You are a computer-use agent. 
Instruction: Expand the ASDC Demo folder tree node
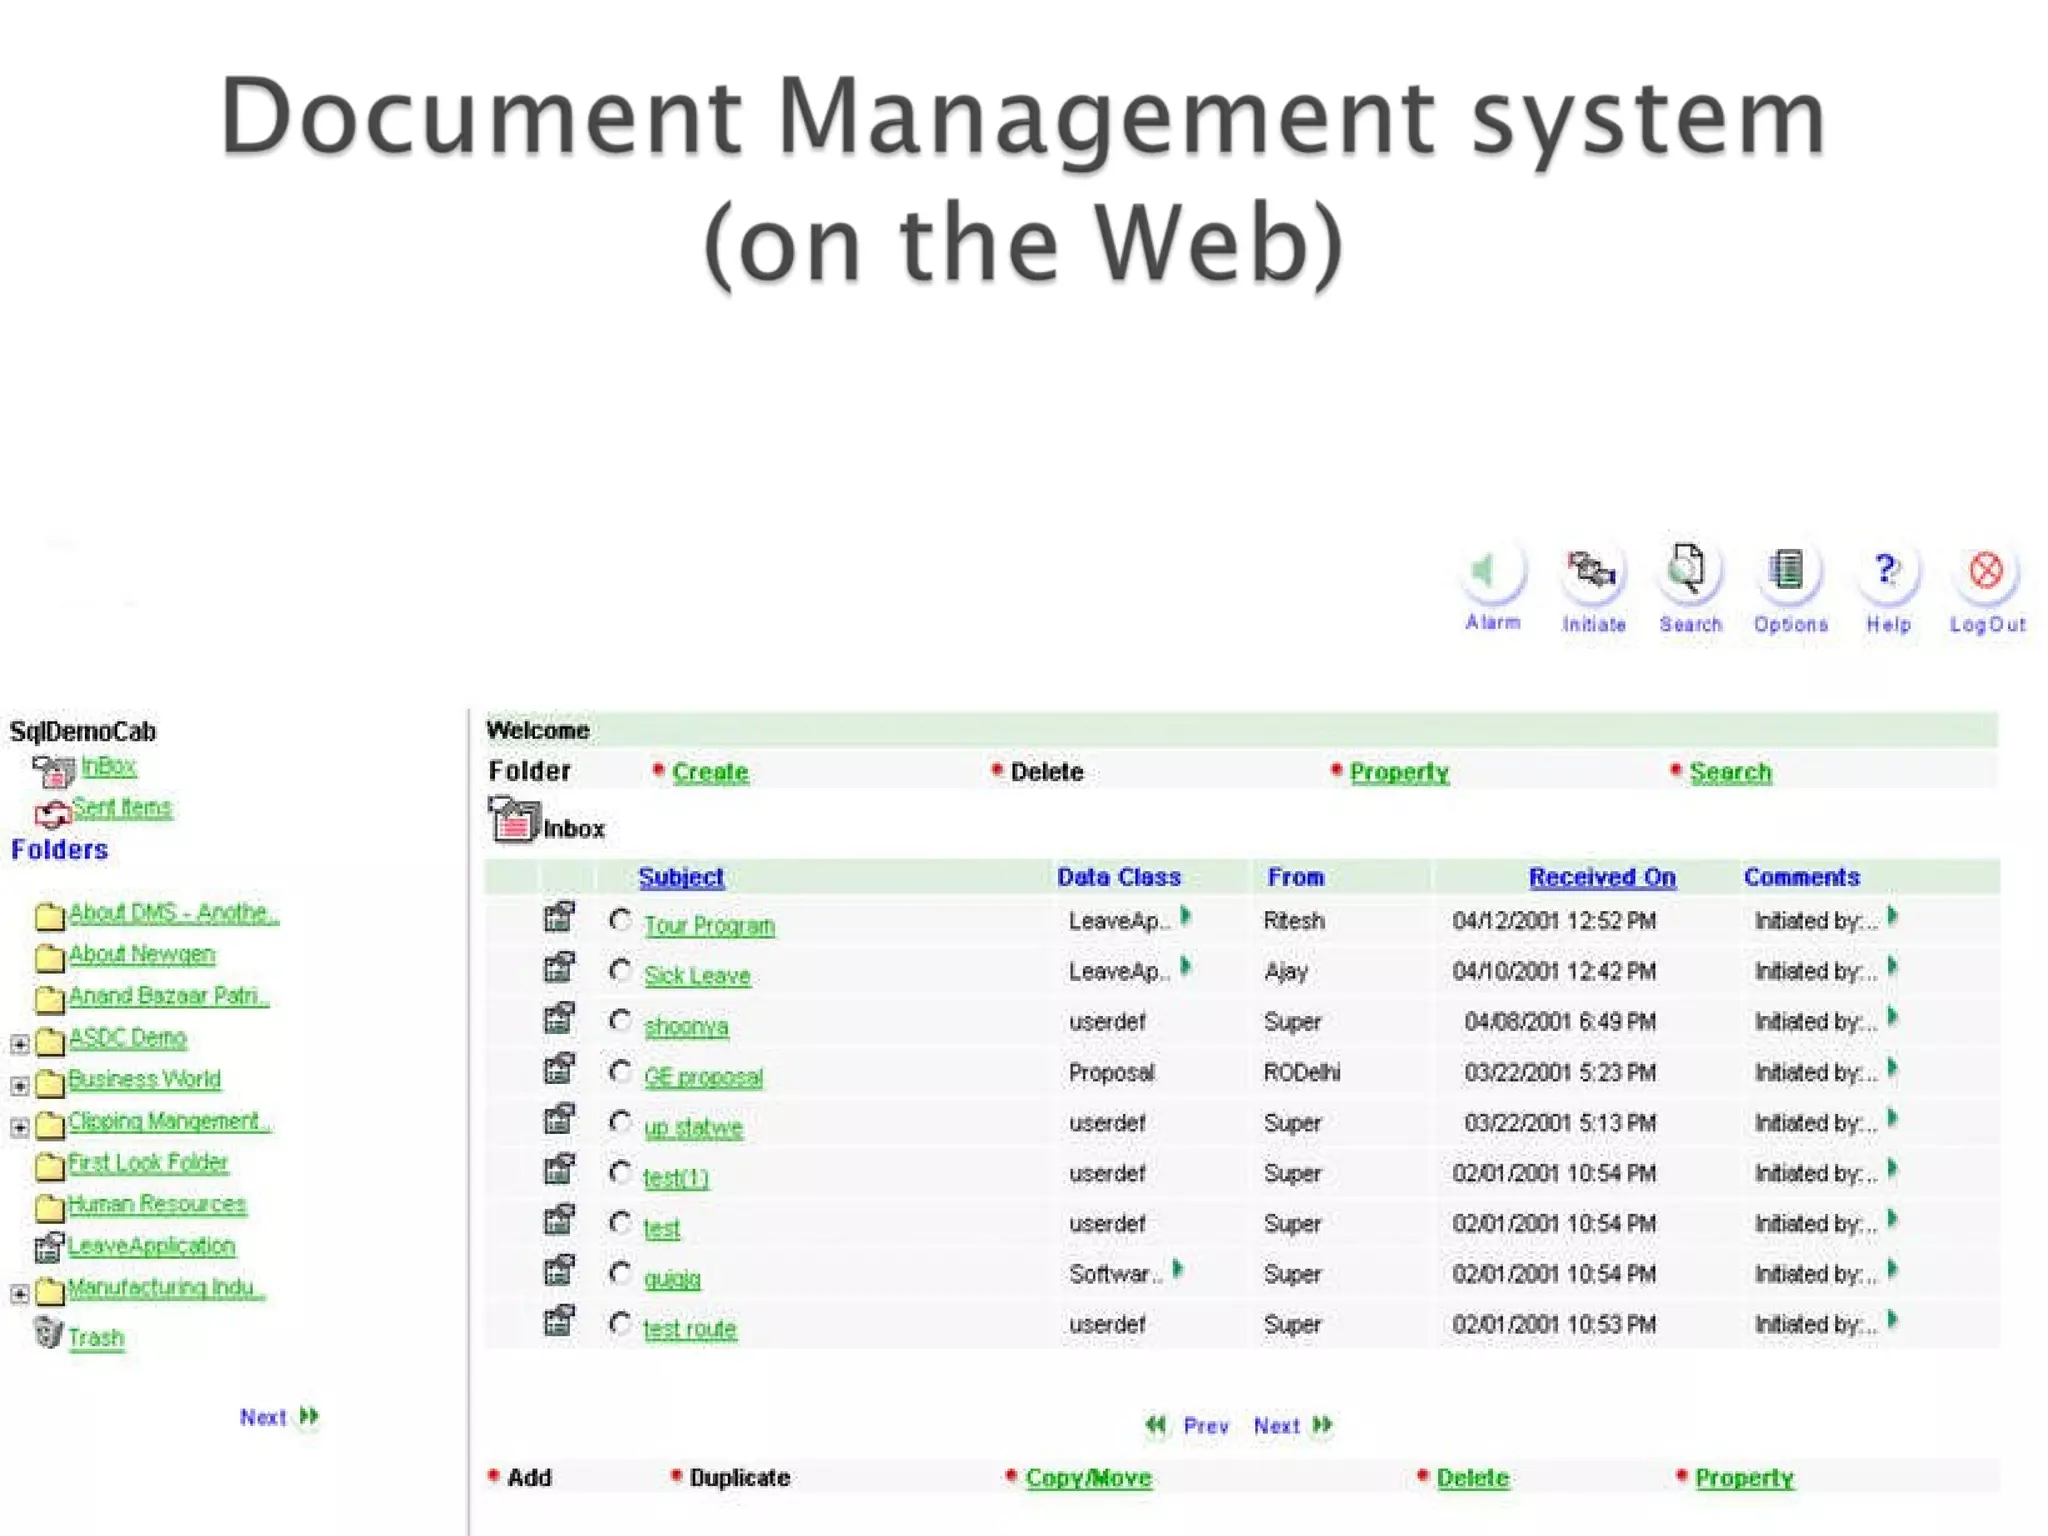(x=20, y=1044)
